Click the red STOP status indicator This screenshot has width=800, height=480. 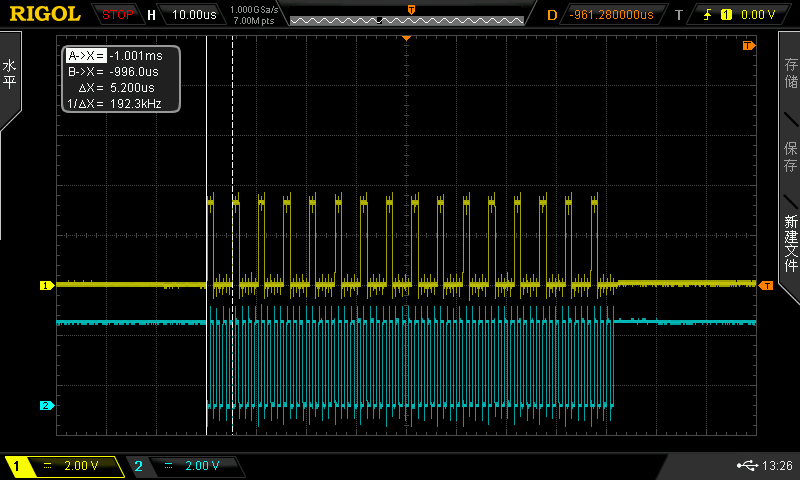coord(117,15)
